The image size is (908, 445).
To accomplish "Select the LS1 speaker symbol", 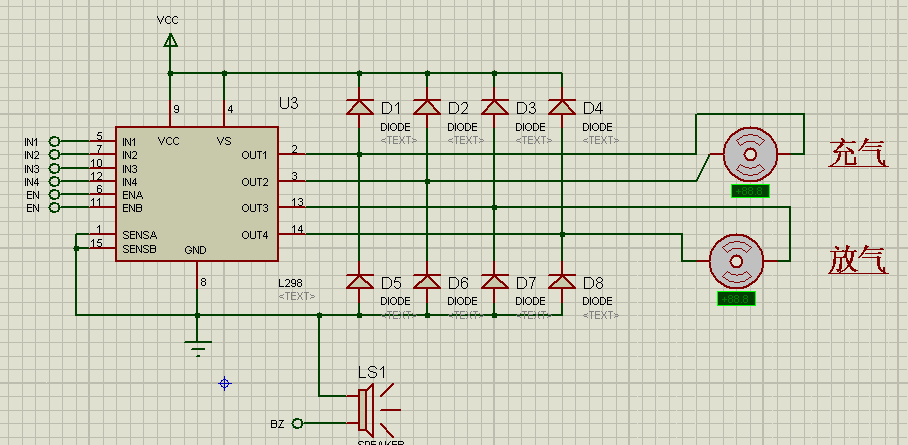I will 378,410.
